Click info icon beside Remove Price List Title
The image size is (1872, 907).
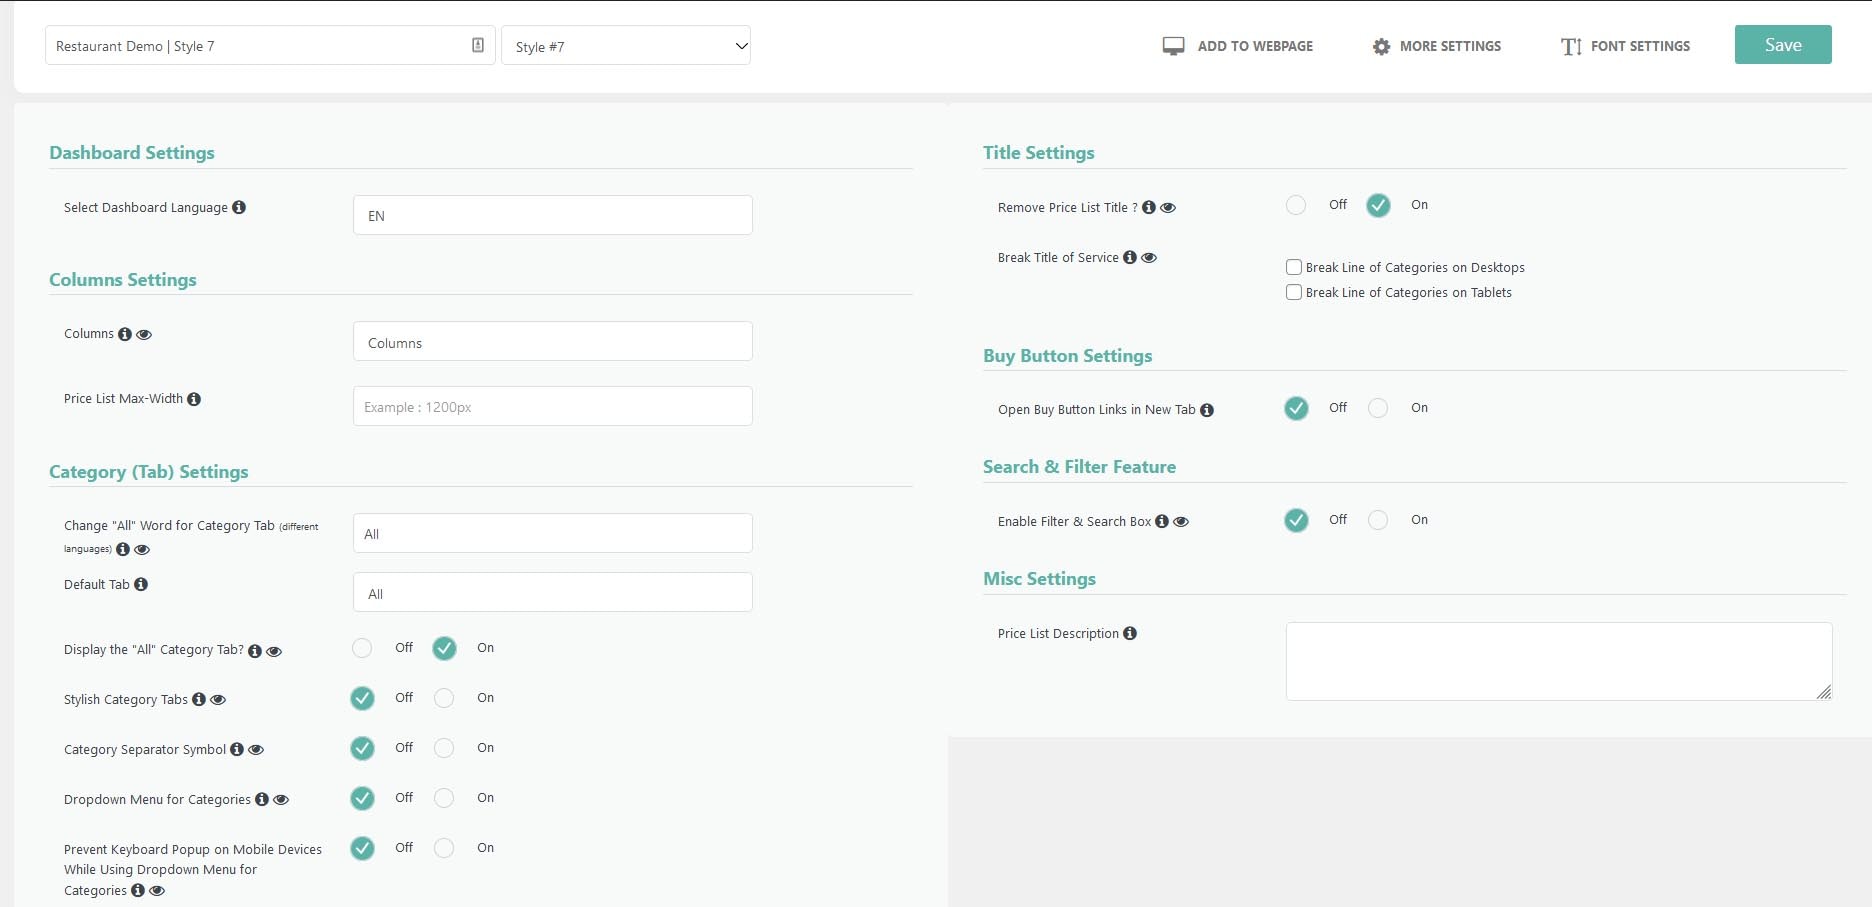[1149, 207]
